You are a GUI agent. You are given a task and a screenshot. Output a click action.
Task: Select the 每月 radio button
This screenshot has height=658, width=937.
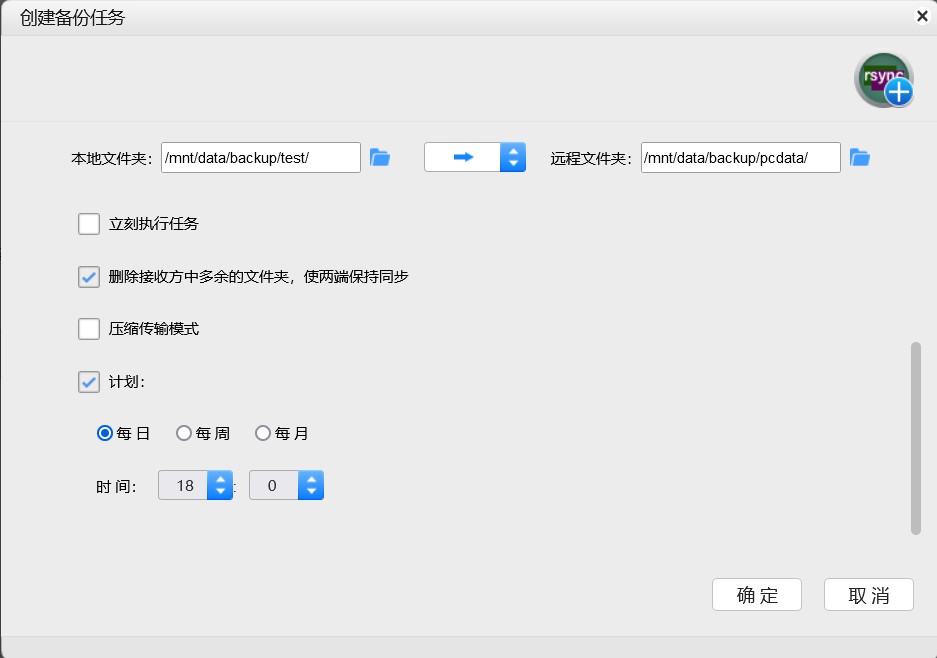tap(262, 433)
